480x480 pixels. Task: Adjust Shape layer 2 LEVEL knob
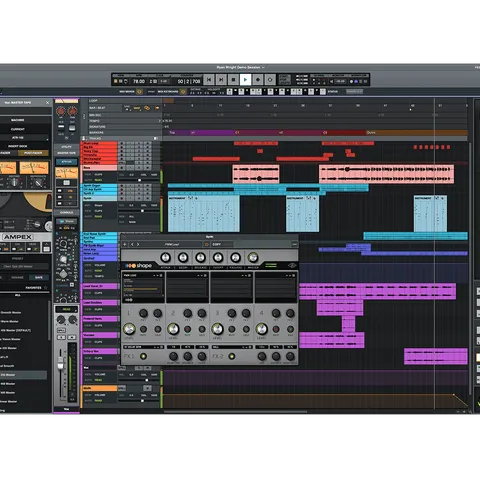tap(173, 329)
